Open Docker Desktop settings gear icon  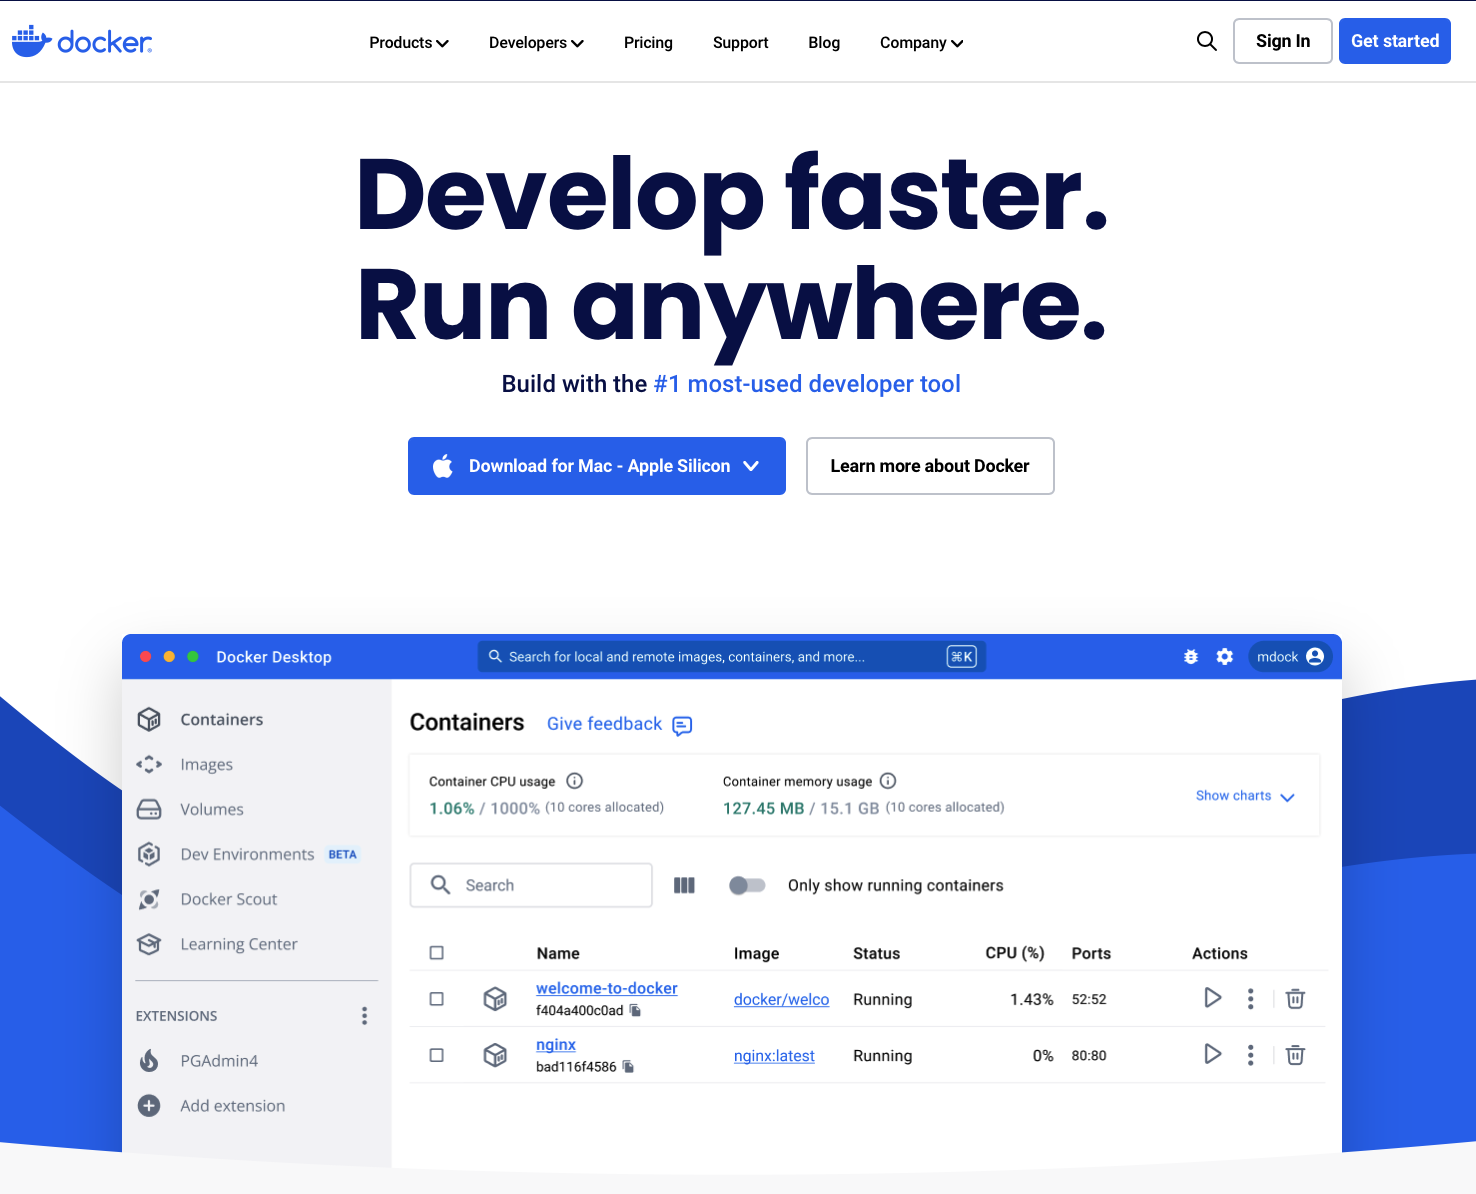pyautogui.click(x=1225, y=657)
